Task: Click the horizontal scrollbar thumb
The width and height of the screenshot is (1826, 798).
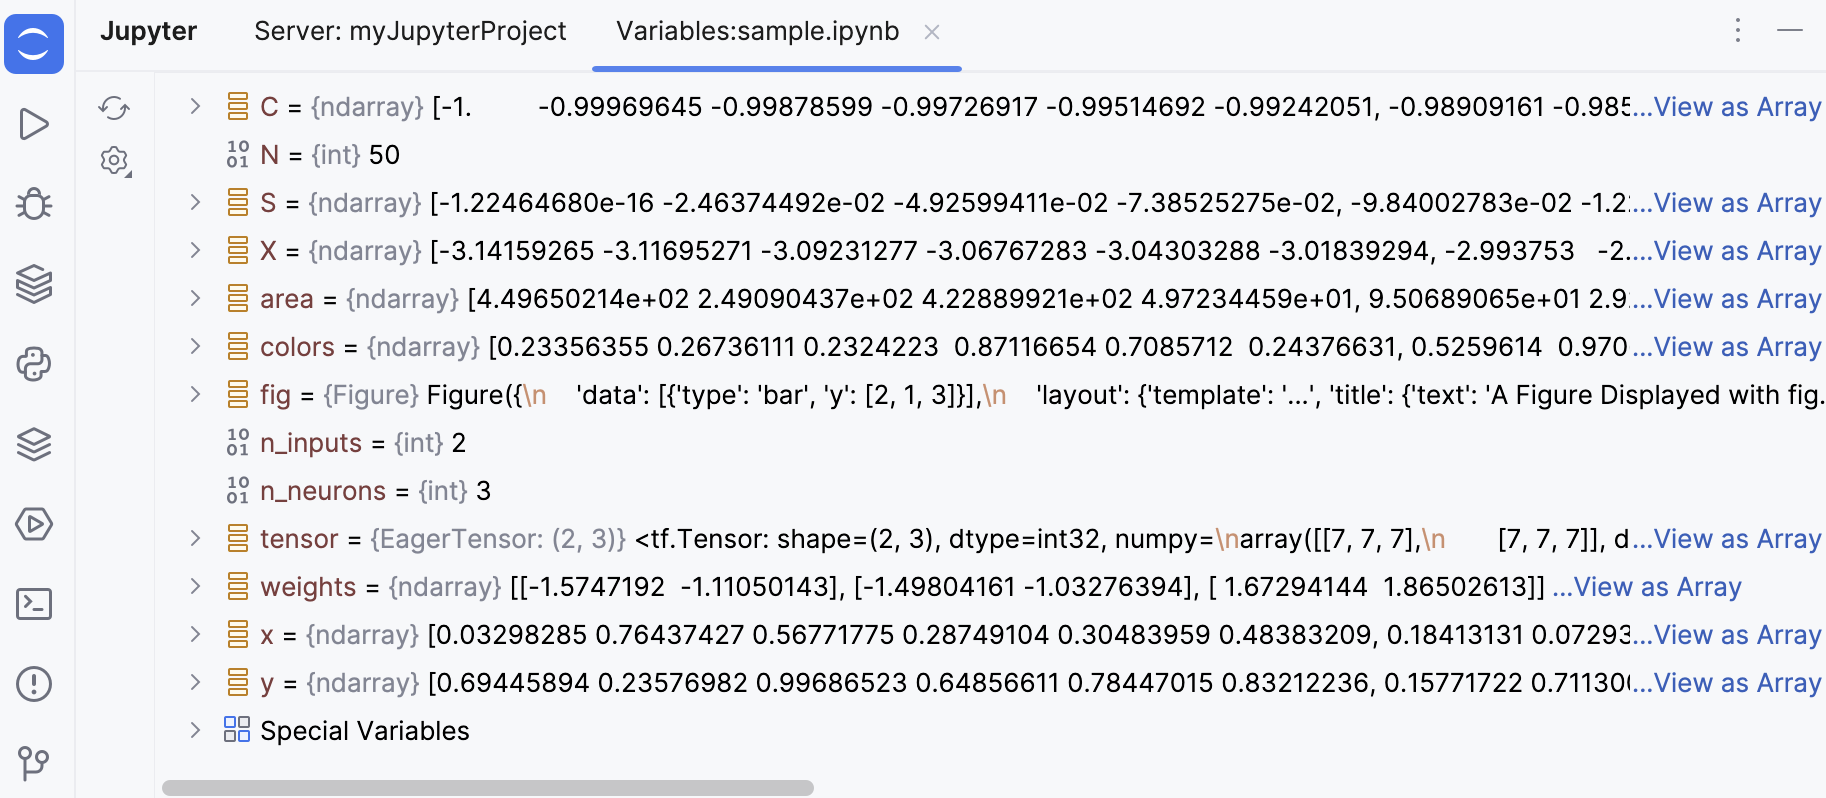Action: point(488,788)
